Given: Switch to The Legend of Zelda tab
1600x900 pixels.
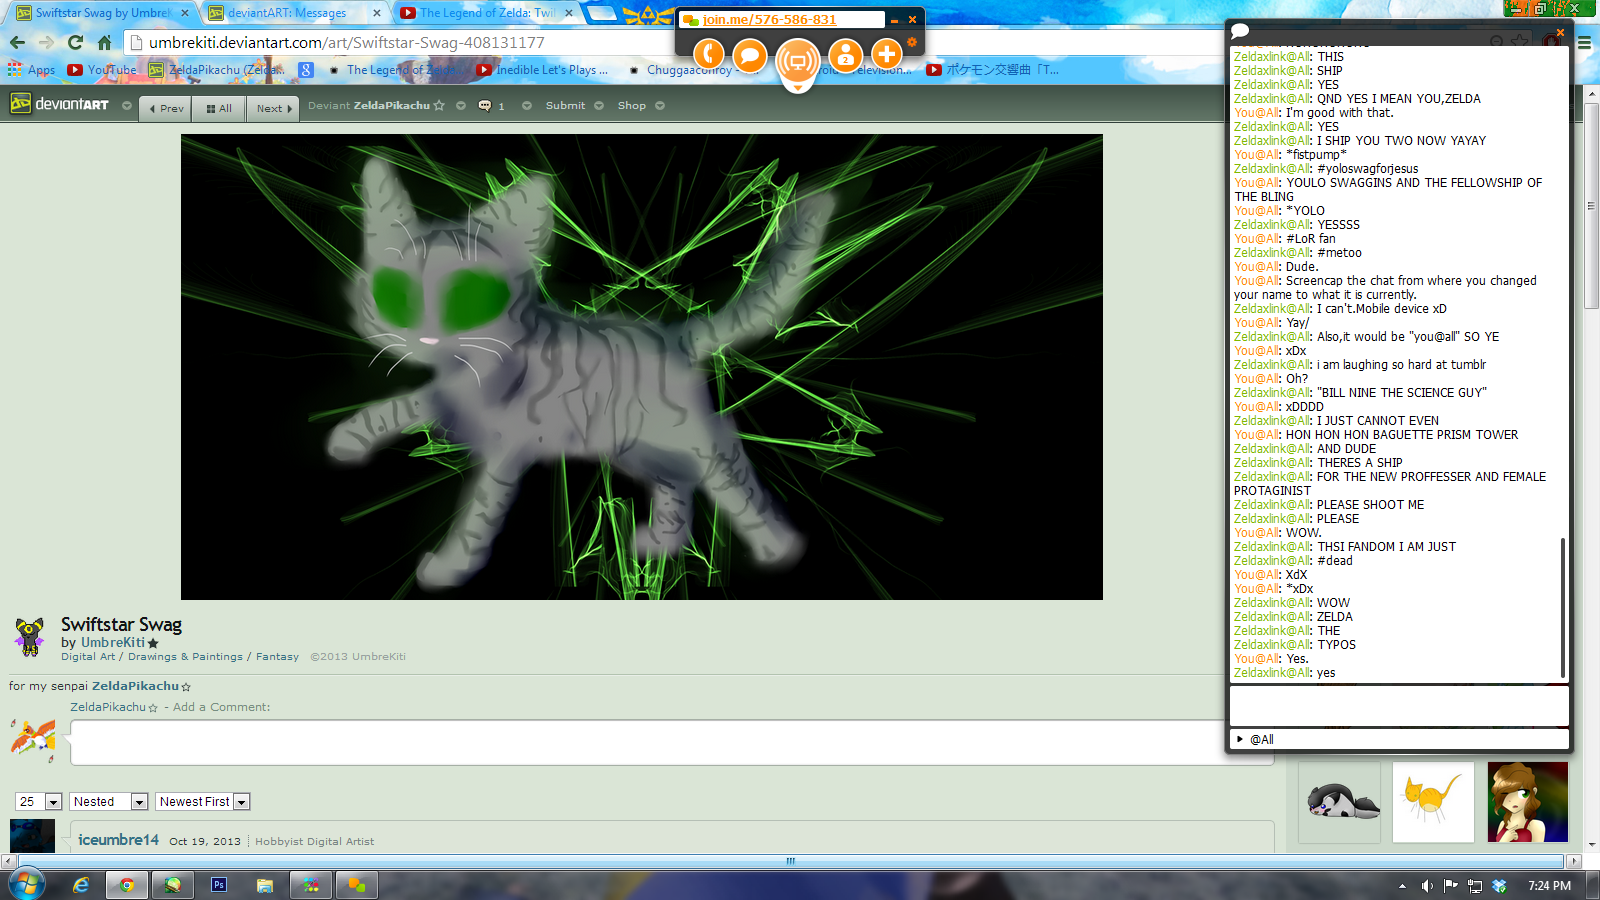Looking at the screenshot, I should 487,13.
